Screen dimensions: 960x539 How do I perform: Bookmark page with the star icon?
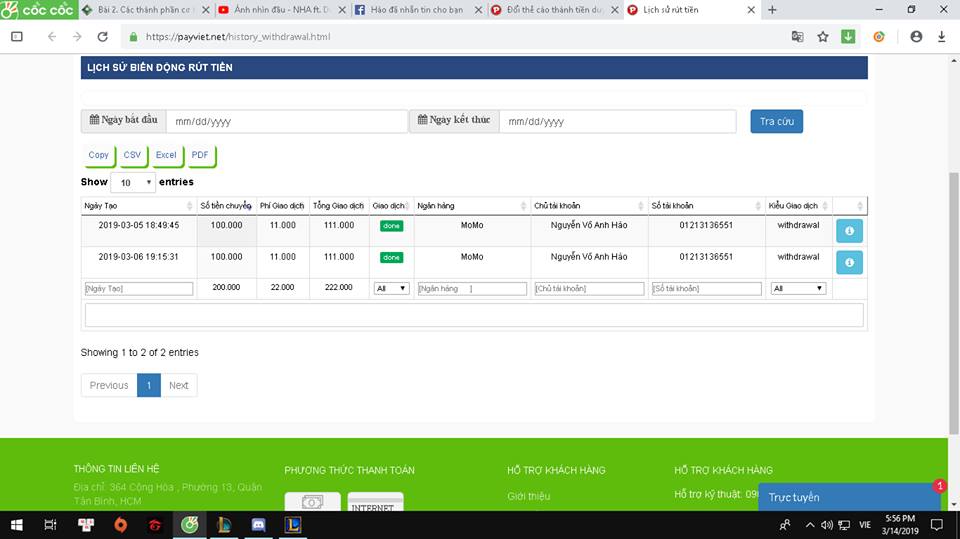click(823, 37)
